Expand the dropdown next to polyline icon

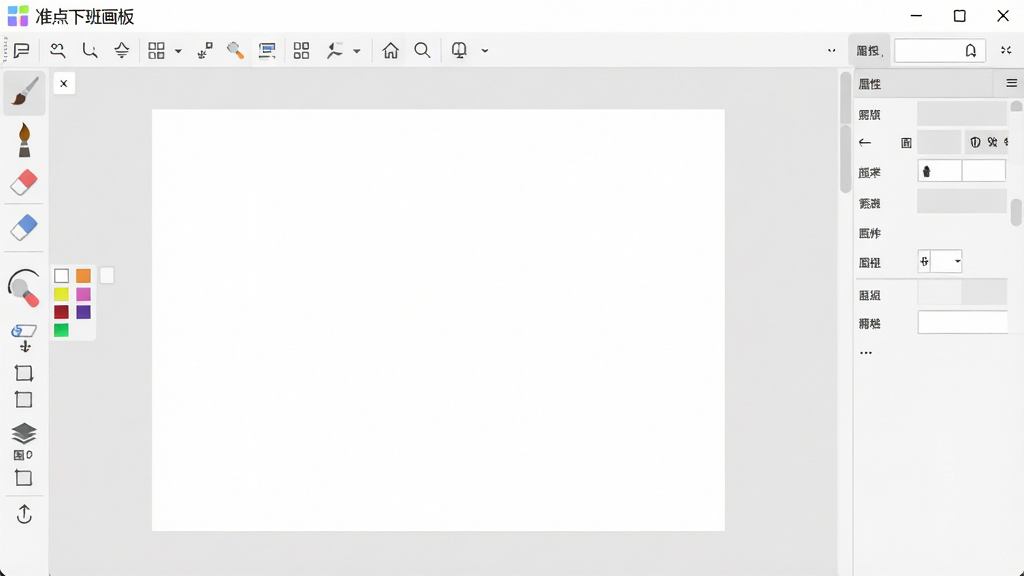[x=357, y=51]
